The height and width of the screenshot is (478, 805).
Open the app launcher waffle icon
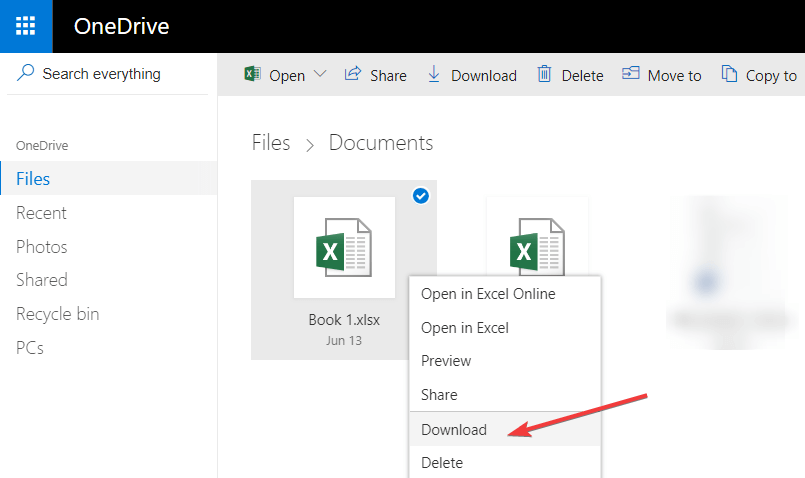click(x=26, y=26)
